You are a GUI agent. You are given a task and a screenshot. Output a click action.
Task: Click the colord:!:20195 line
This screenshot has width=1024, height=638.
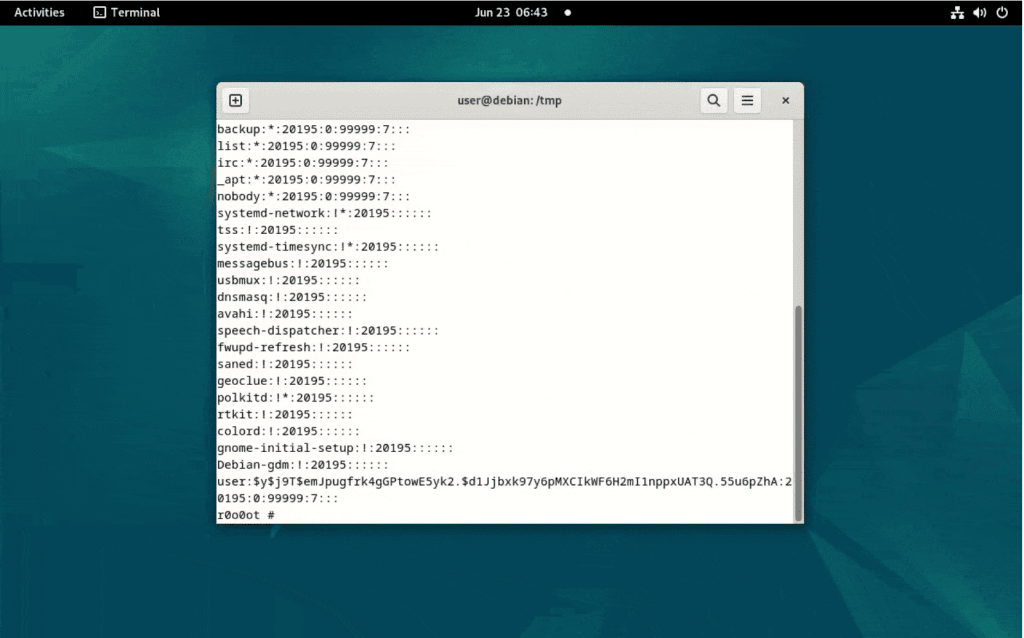(289, 431)
